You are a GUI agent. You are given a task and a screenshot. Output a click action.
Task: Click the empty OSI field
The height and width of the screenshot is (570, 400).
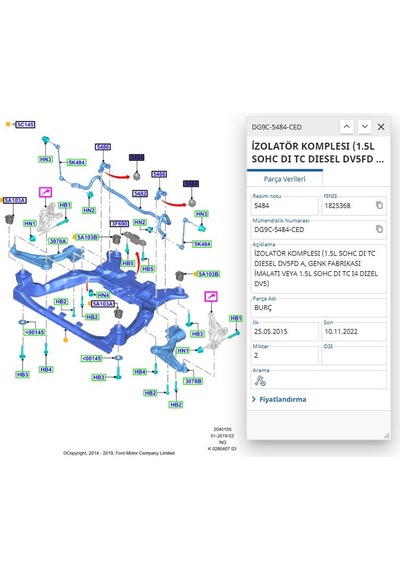[354, 355]
